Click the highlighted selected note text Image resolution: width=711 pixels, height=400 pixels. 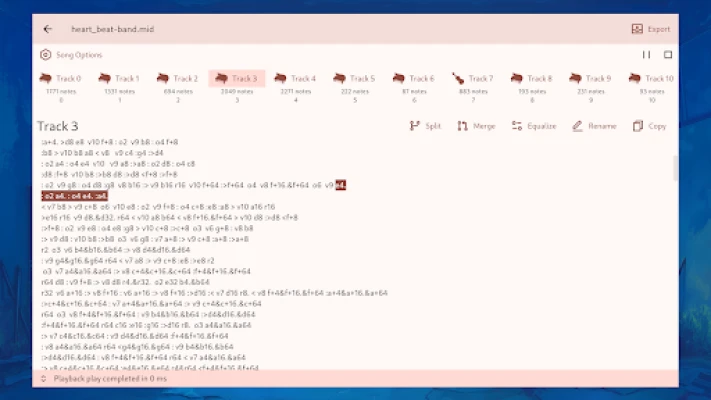[75, 196]
